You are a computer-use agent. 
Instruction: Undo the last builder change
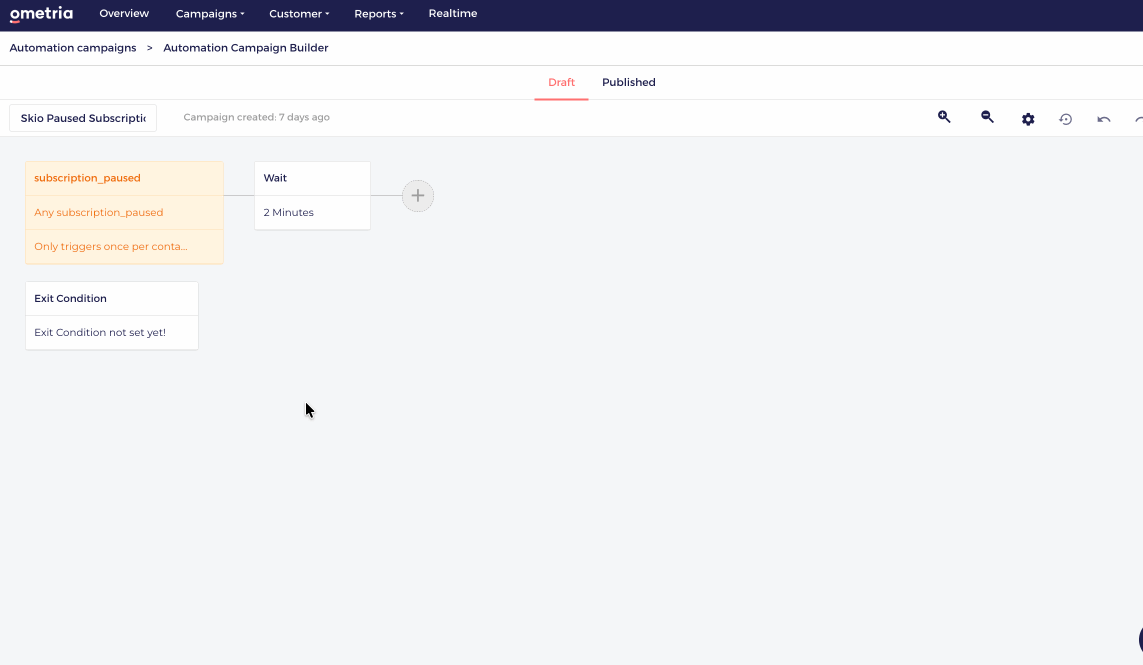[1104, 119]
